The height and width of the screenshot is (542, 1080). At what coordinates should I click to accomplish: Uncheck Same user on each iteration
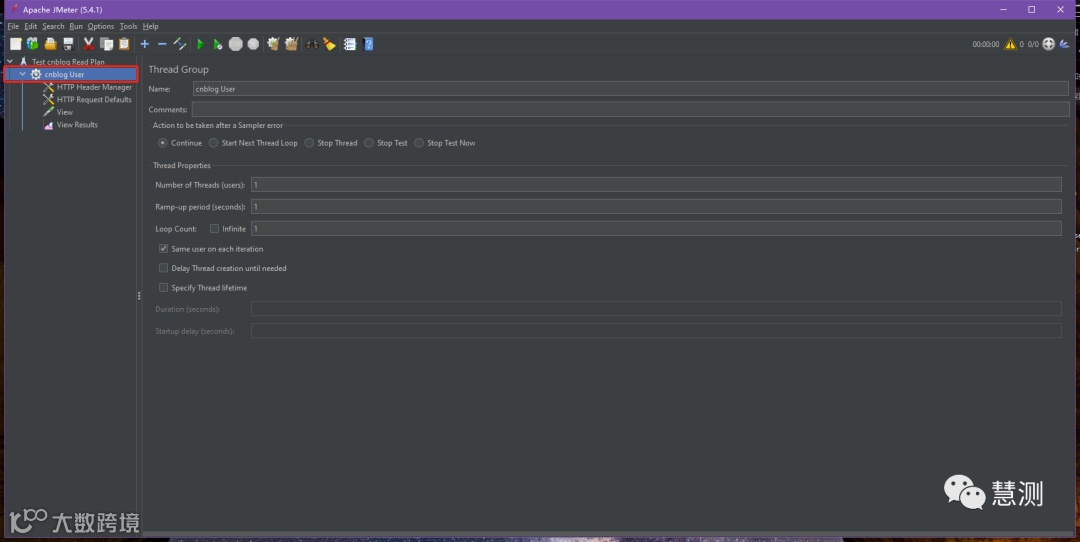pos(163,249)
